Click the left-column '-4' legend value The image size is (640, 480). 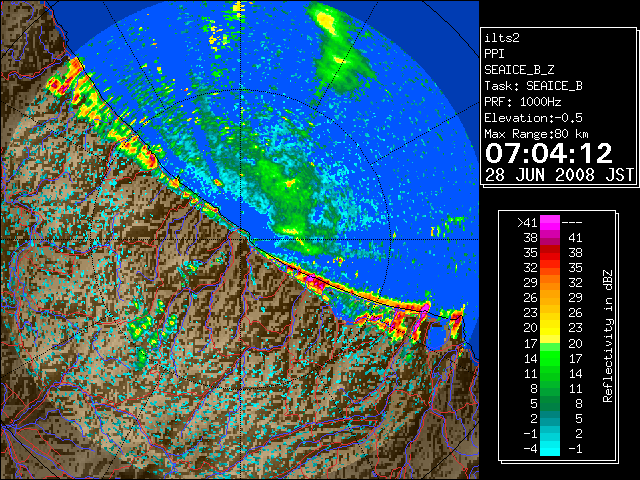530,449
